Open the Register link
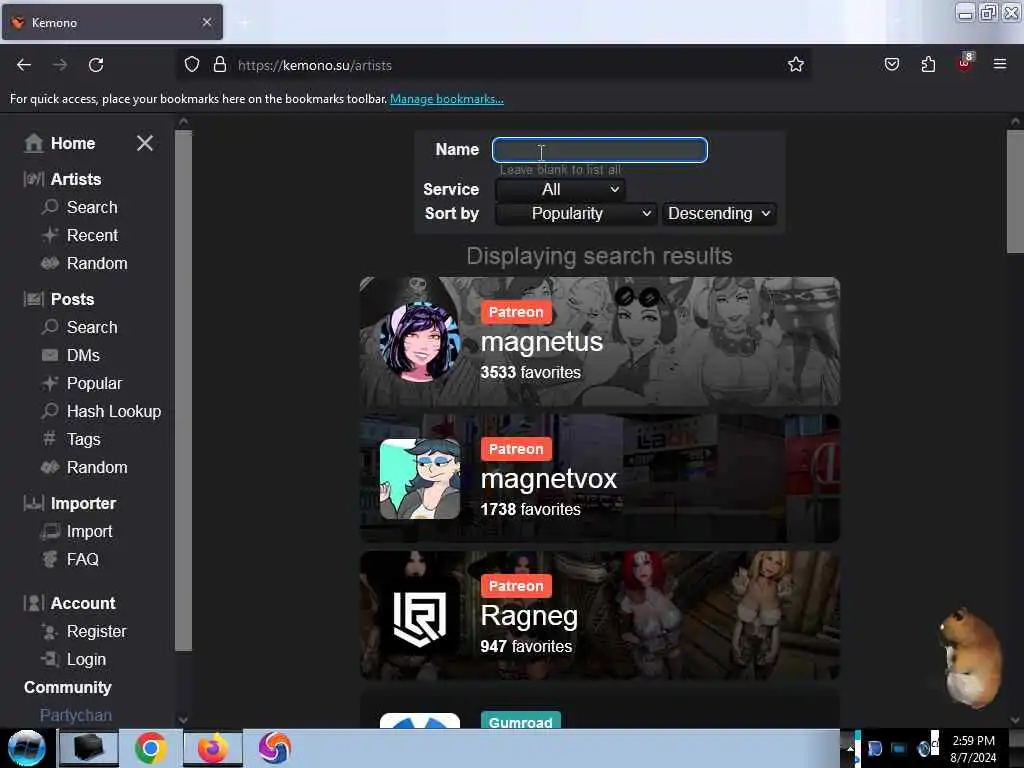 tap(97, 632)
